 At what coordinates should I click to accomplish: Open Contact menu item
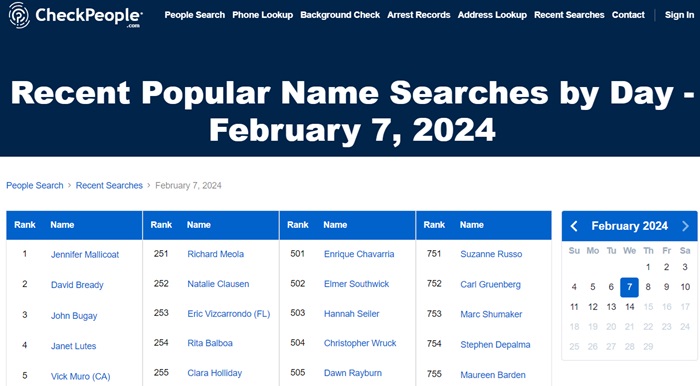coord(628,15)
